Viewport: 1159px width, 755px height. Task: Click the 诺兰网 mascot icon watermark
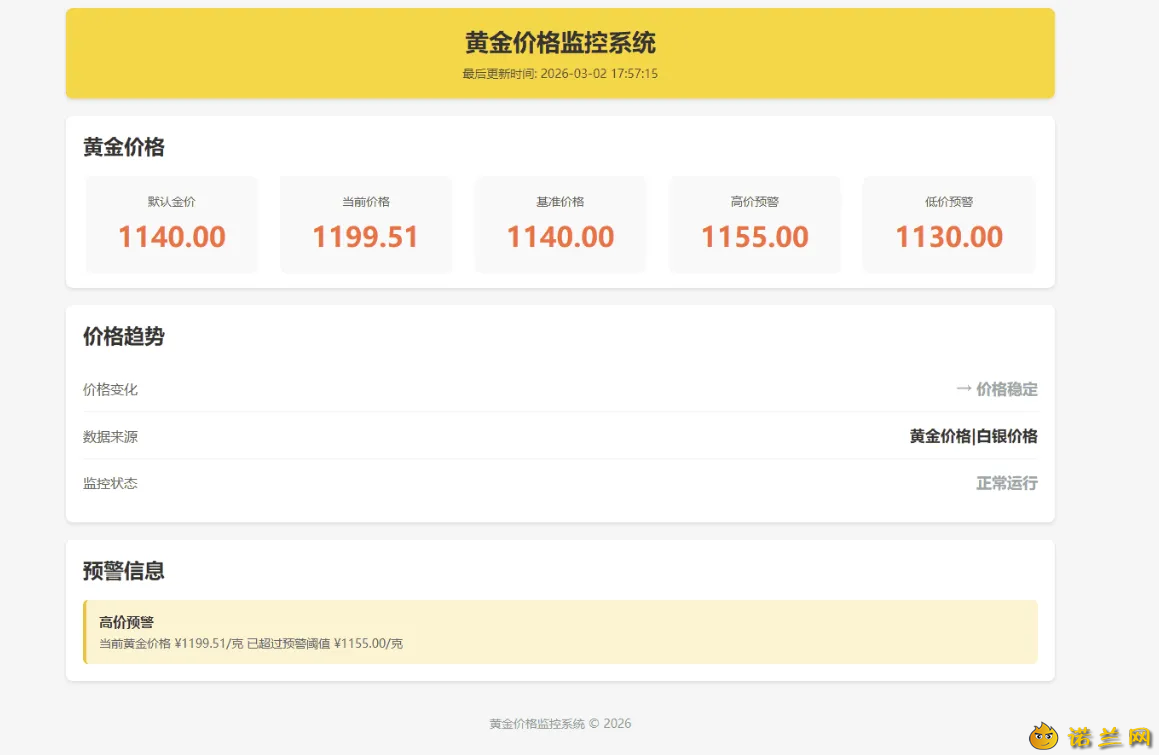1044,736
